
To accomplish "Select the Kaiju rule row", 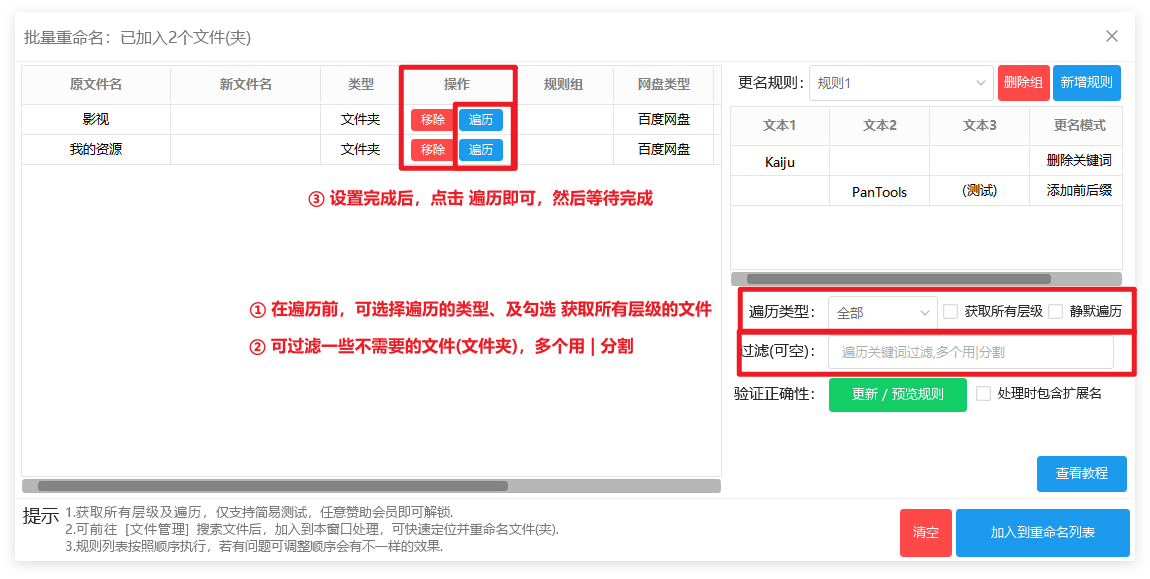I will tap(780, 161).
